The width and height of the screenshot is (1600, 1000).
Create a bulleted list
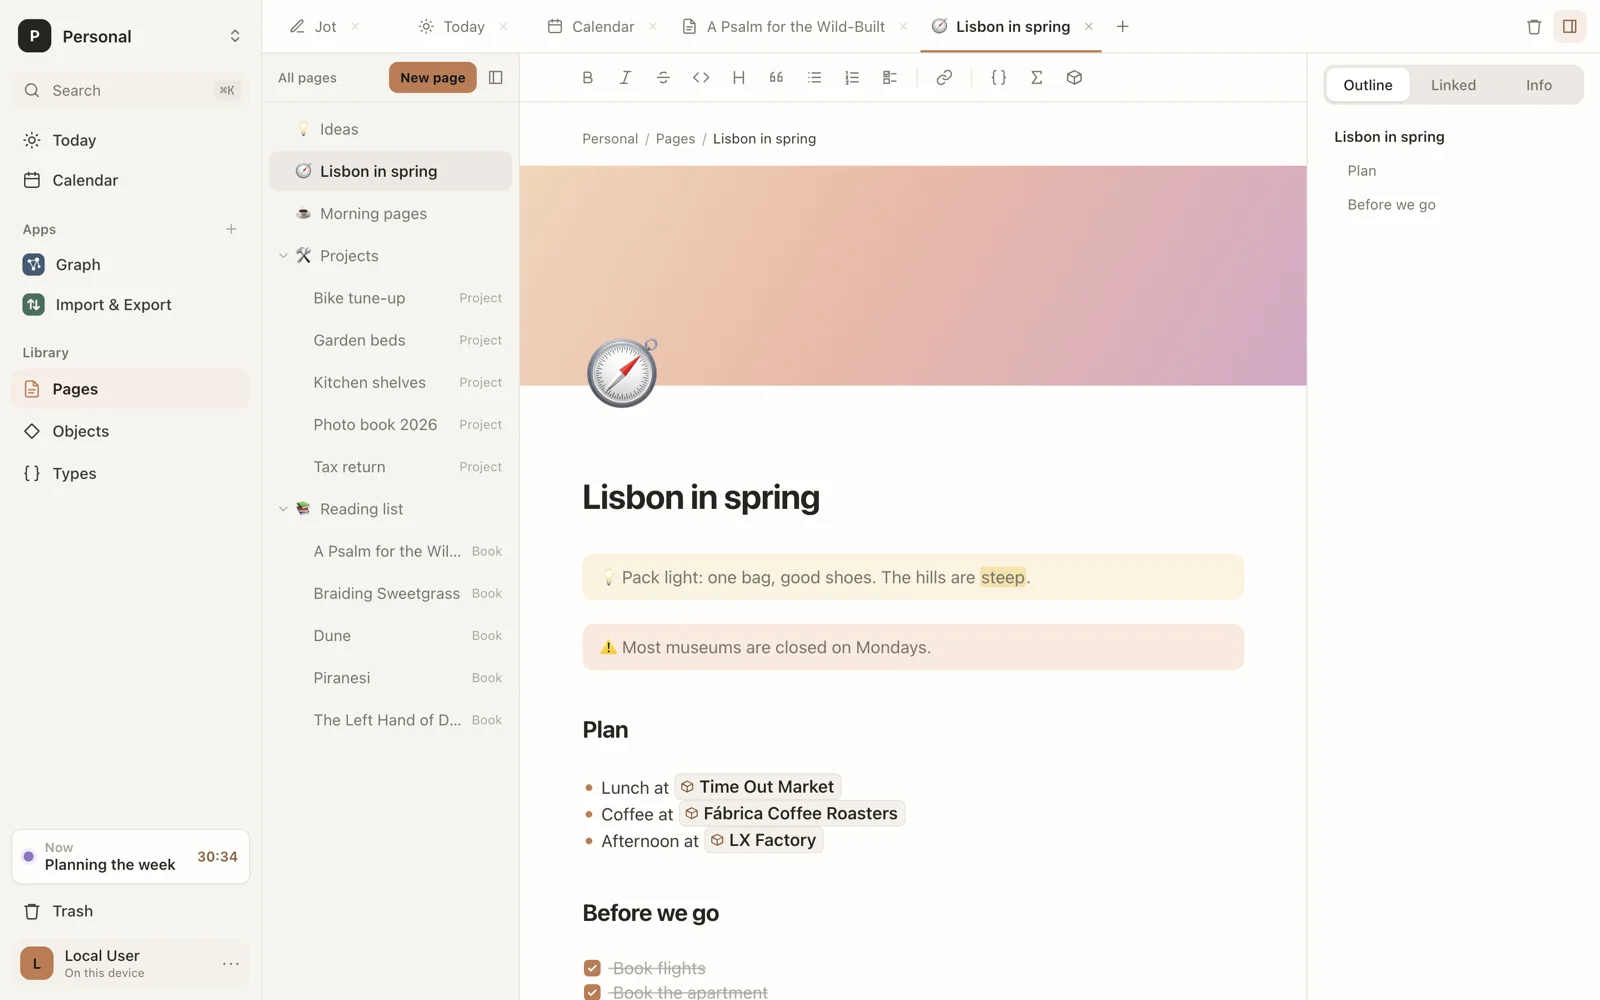tap(814, 78)
